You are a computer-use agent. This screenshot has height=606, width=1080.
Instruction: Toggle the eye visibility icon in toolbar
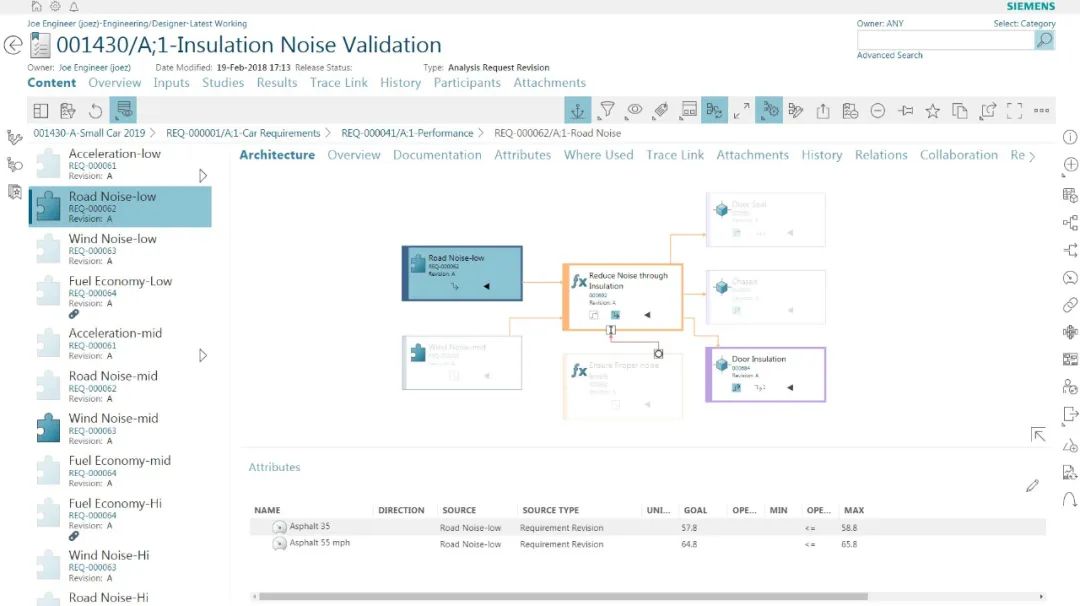[x=634, y=110]
